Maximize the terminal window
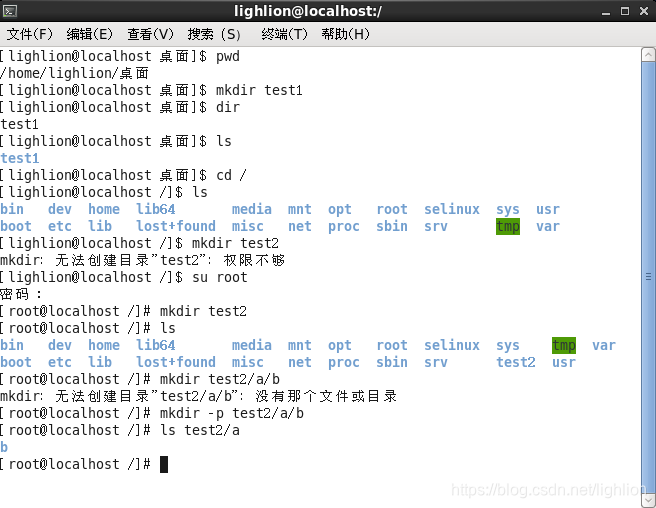 [x=625, y=11]
